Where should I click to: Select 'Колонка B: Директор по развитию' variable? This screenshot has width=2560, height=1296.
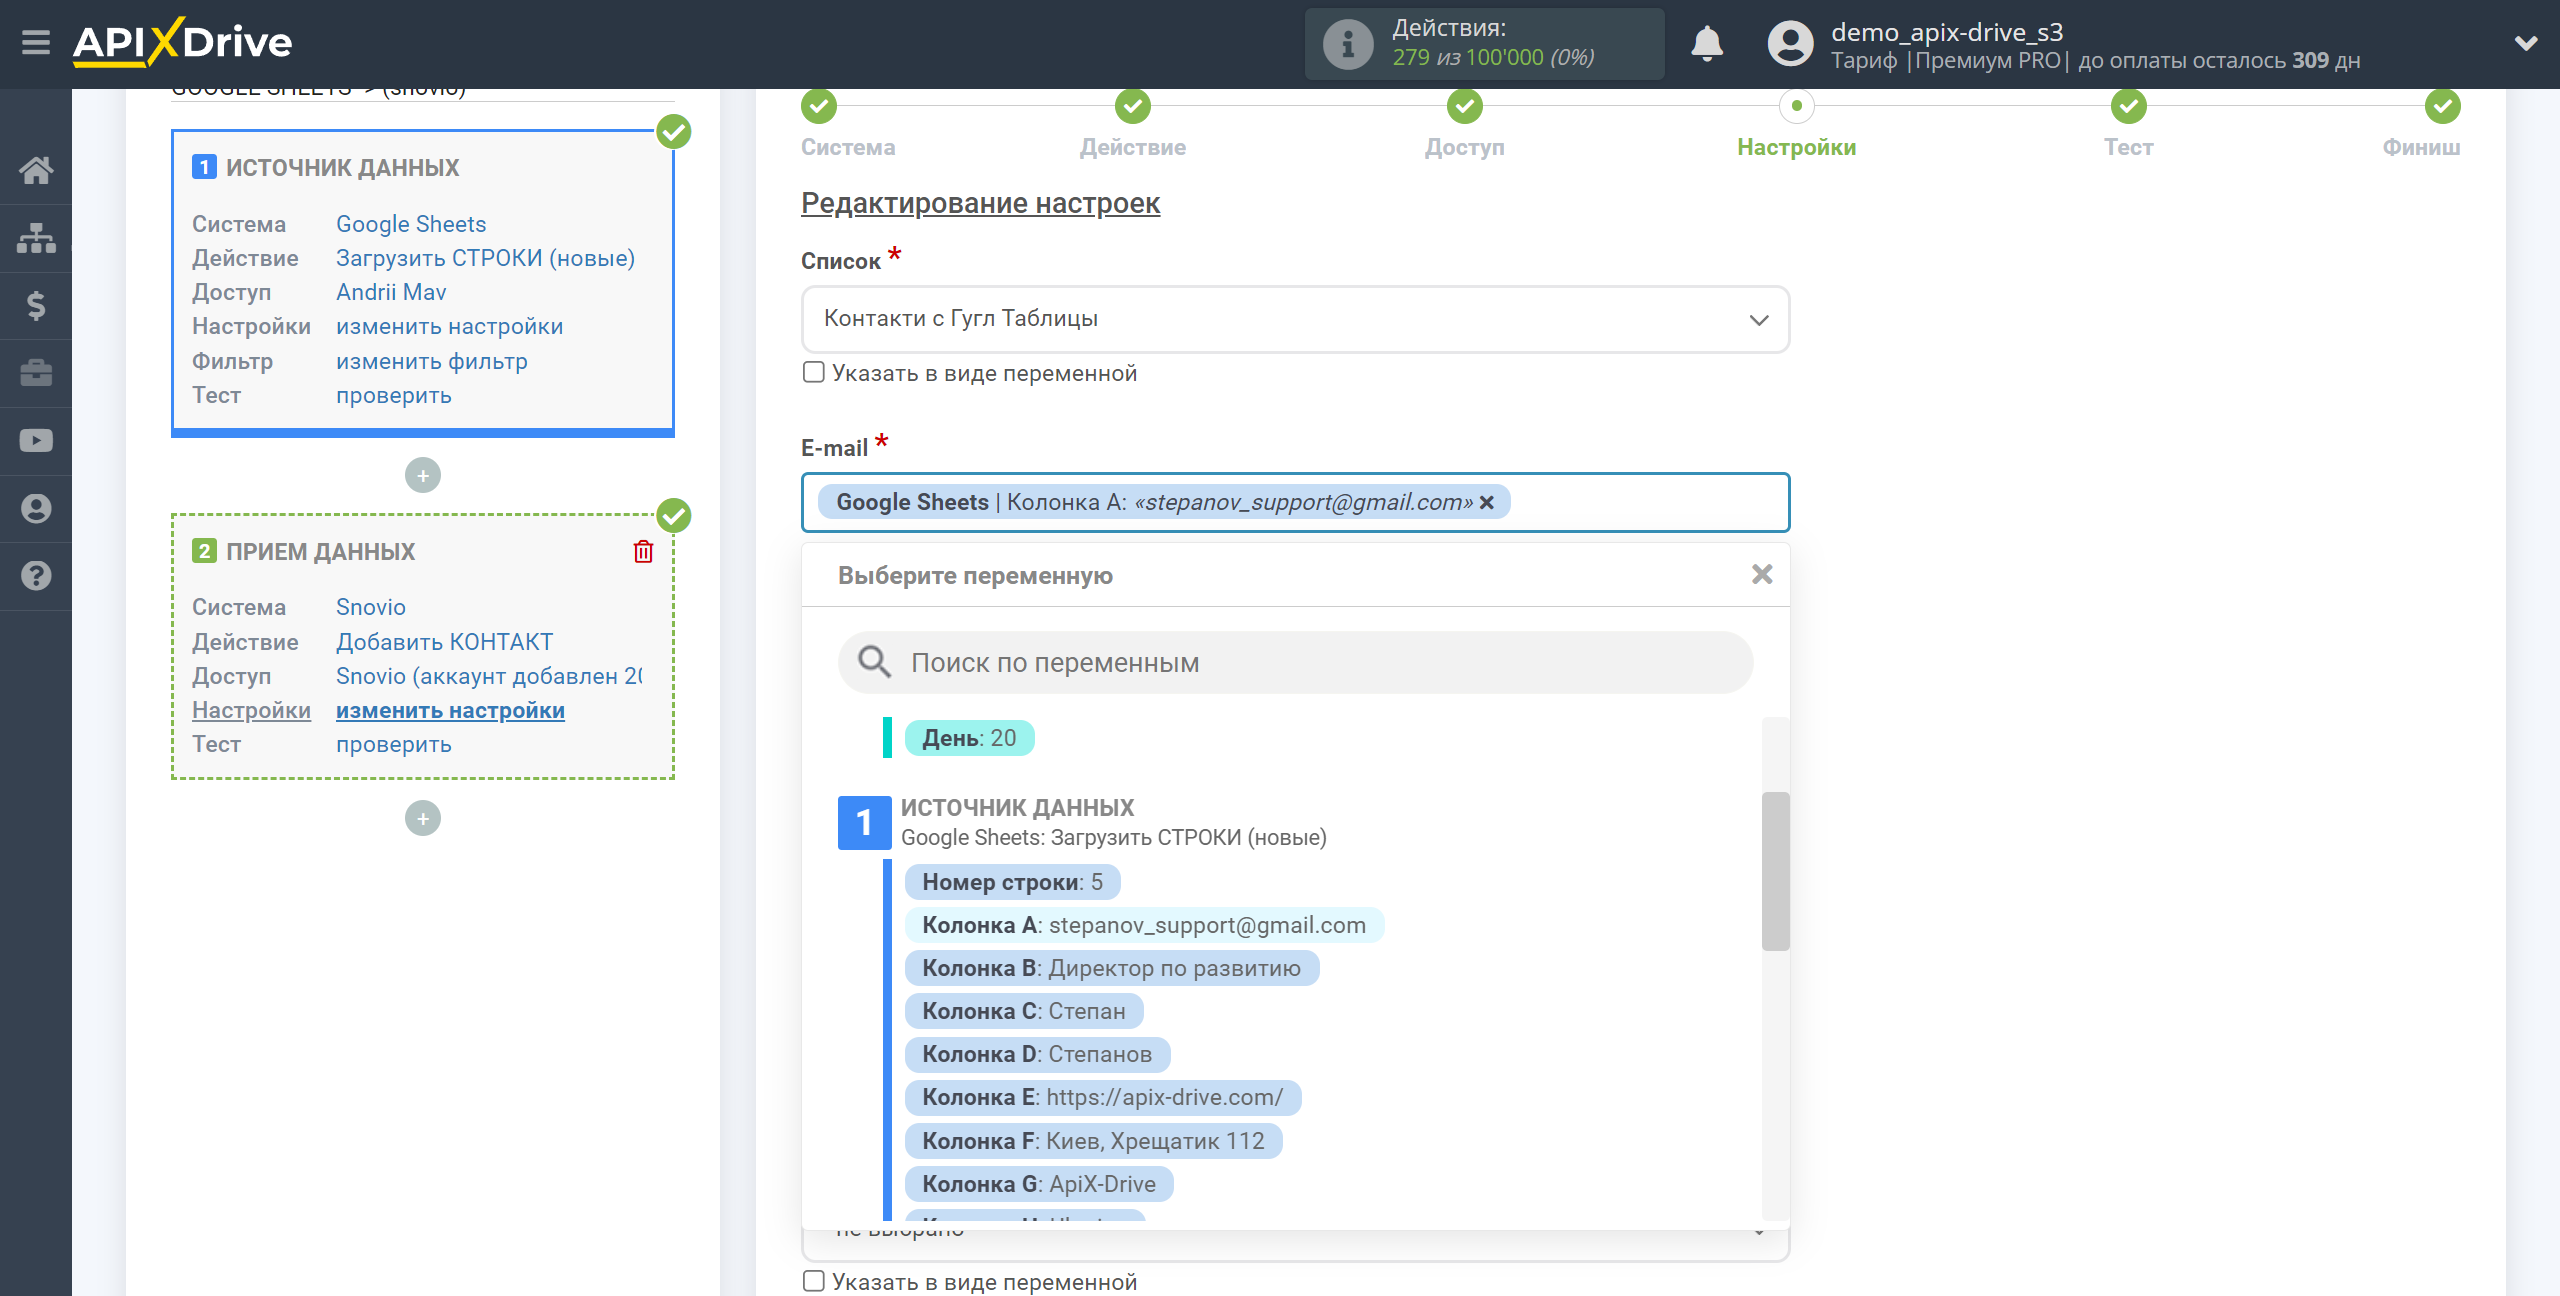(x=1111, y=968)
